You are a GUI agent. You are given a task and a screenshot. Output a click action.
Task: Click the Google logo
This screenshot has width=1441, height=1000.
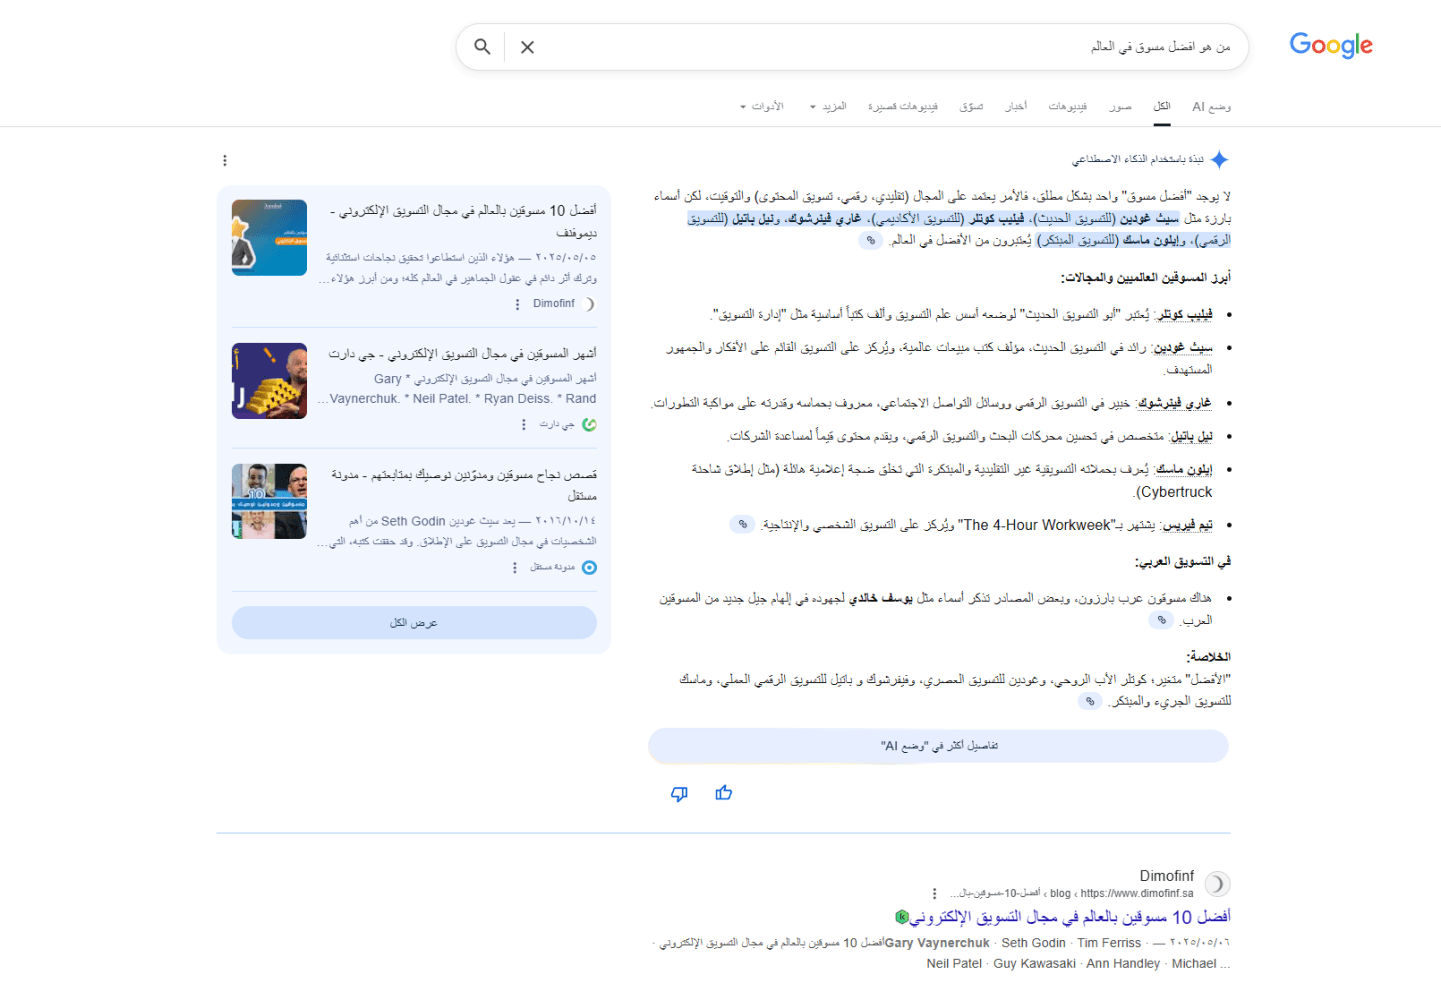(x=1330, y=45)
